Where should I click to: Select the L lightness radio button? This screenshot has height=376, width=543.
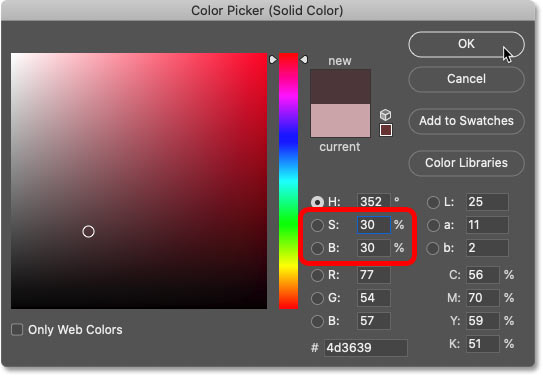pyautogui.click(x=433, y=202)
